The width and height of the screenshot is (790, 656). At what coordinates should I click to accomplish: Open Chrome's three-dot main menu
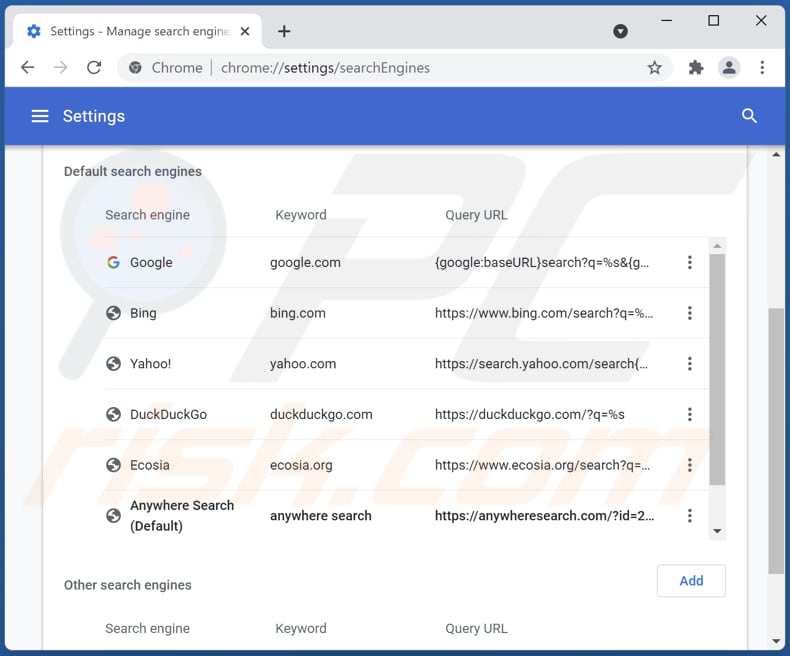(762, 68)
